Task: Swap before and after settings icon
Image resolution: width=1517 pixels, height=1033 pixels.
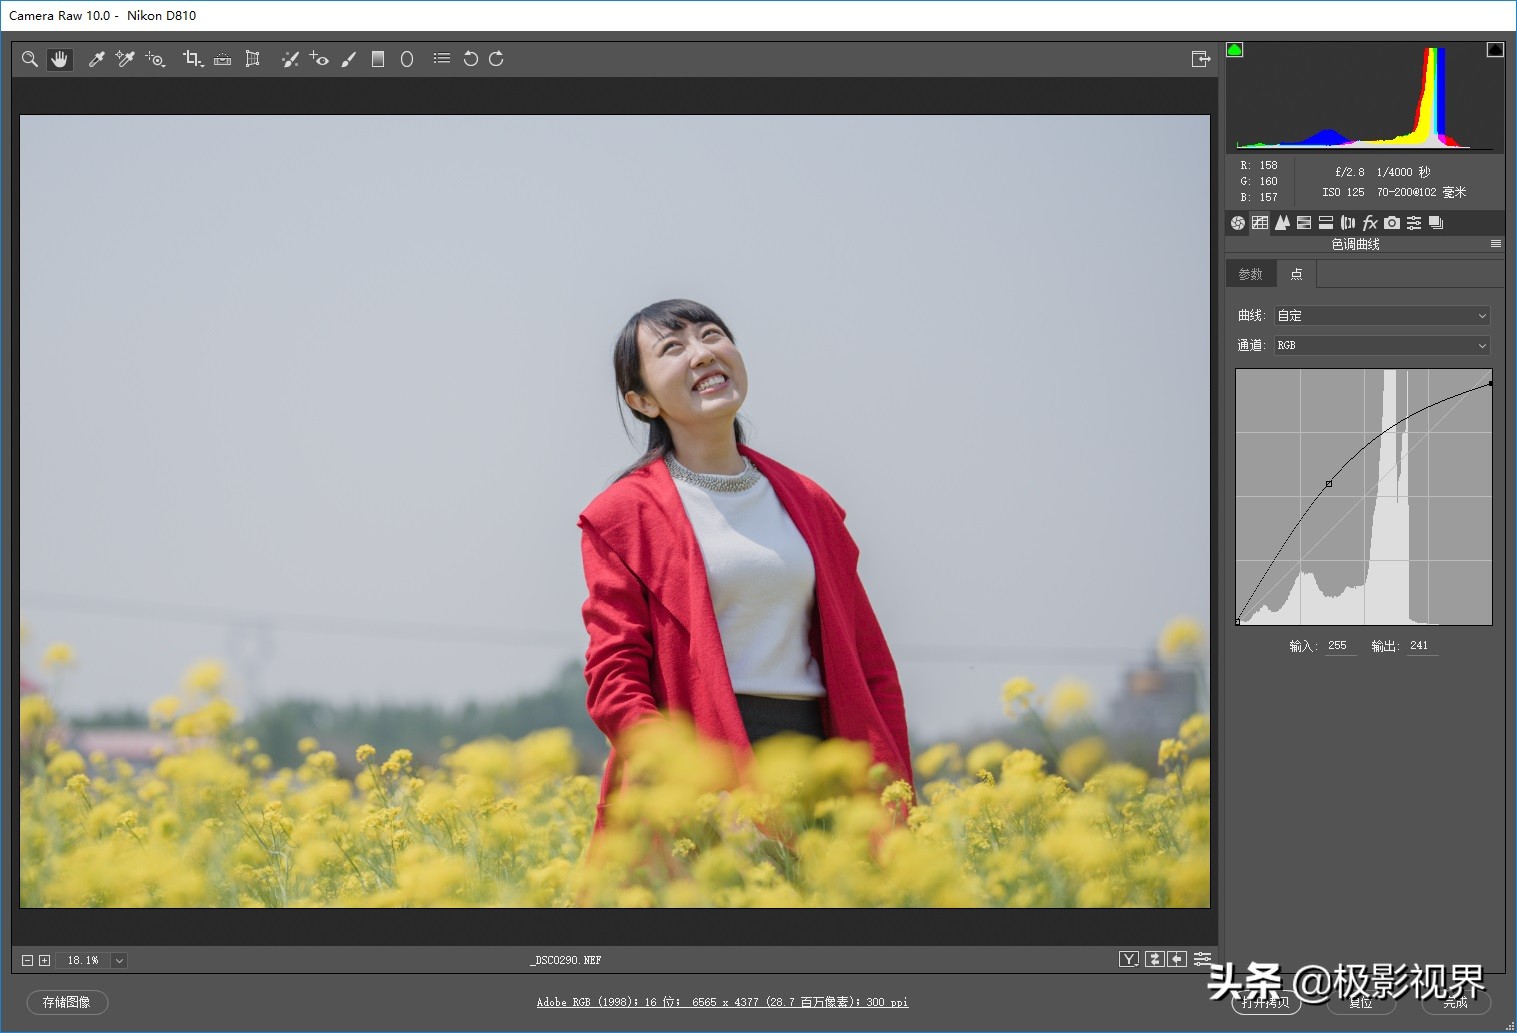Action: [1155, 960]
